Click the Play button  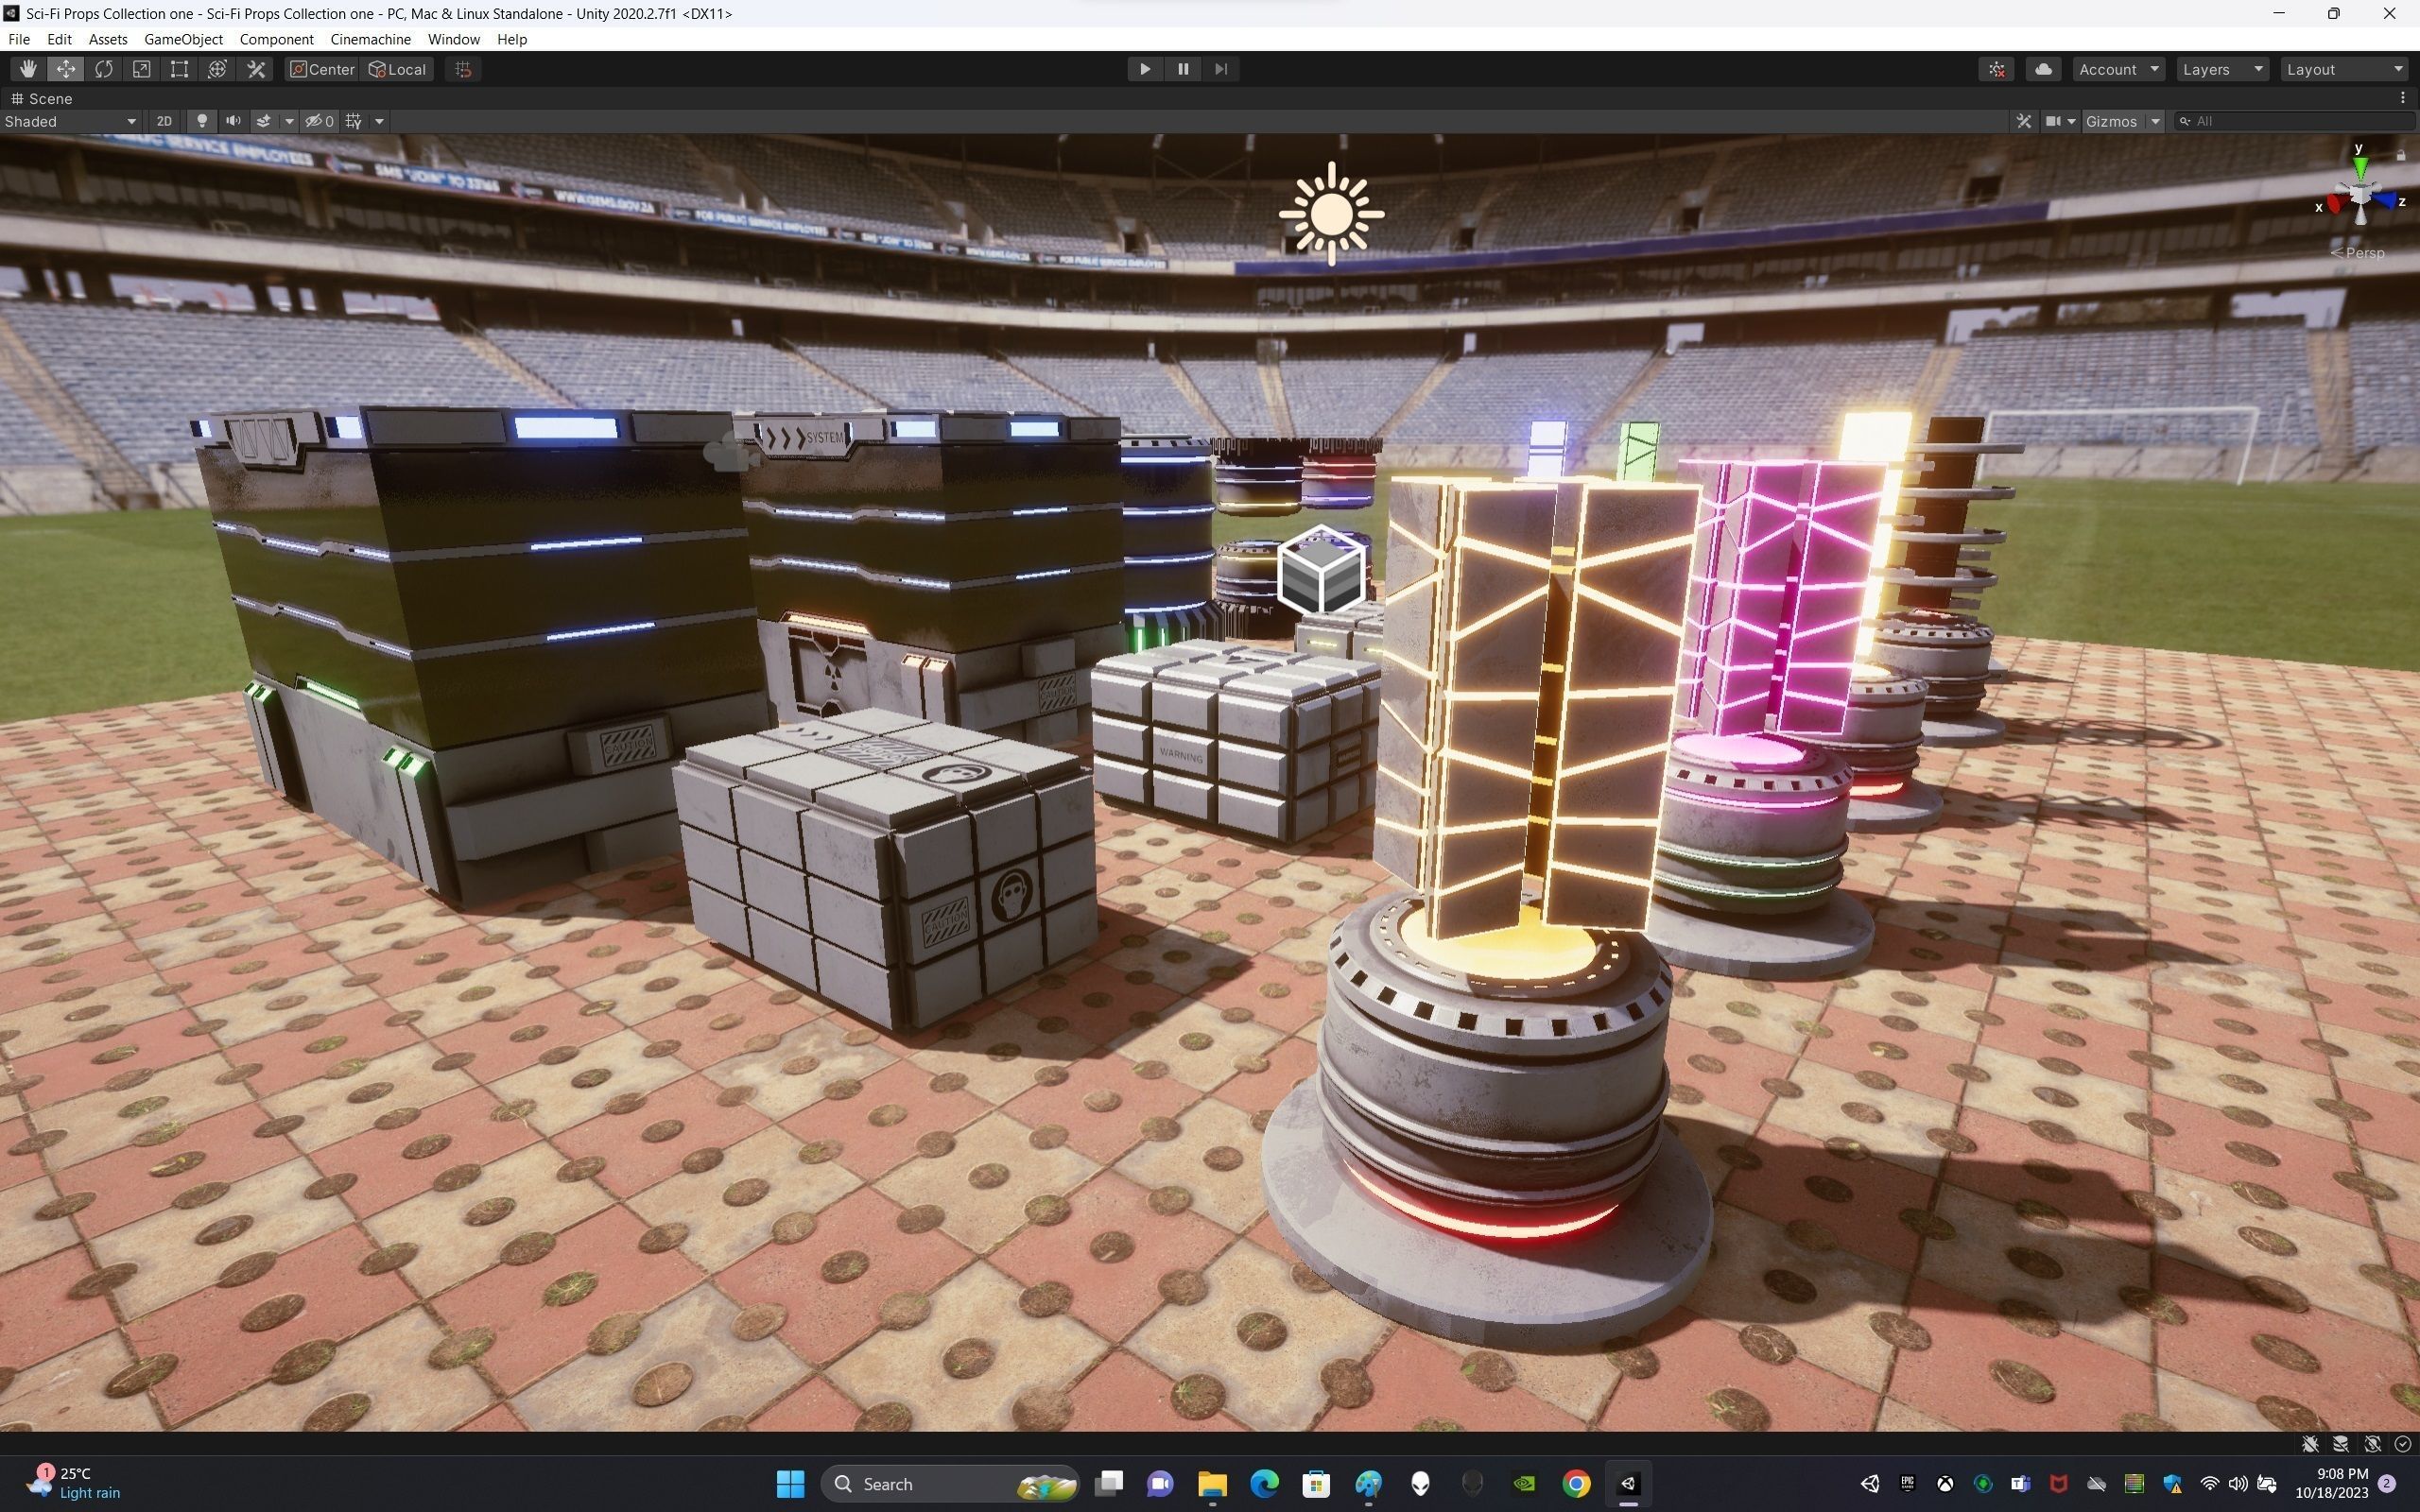click(x=1144, y=69)
